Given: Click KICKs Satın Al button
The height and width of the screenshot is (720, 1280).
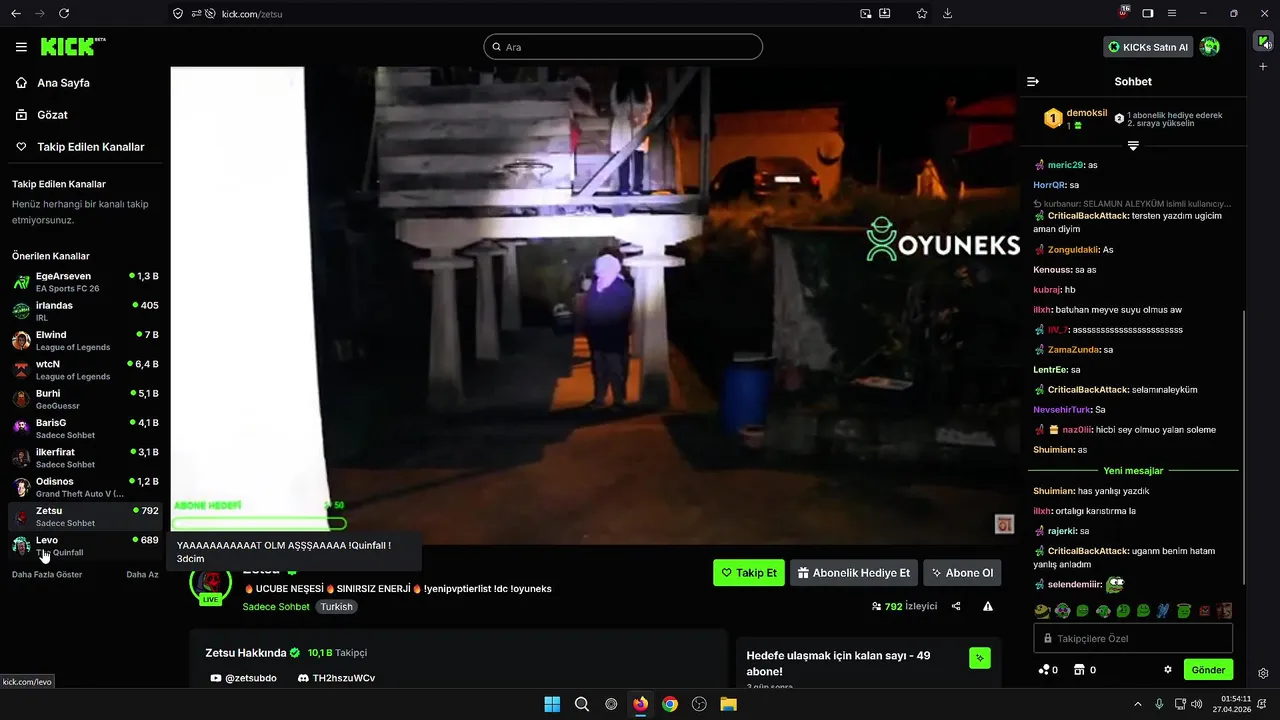Looking at the screenshot, I should pyautogui.click(x=1148, y=47).
